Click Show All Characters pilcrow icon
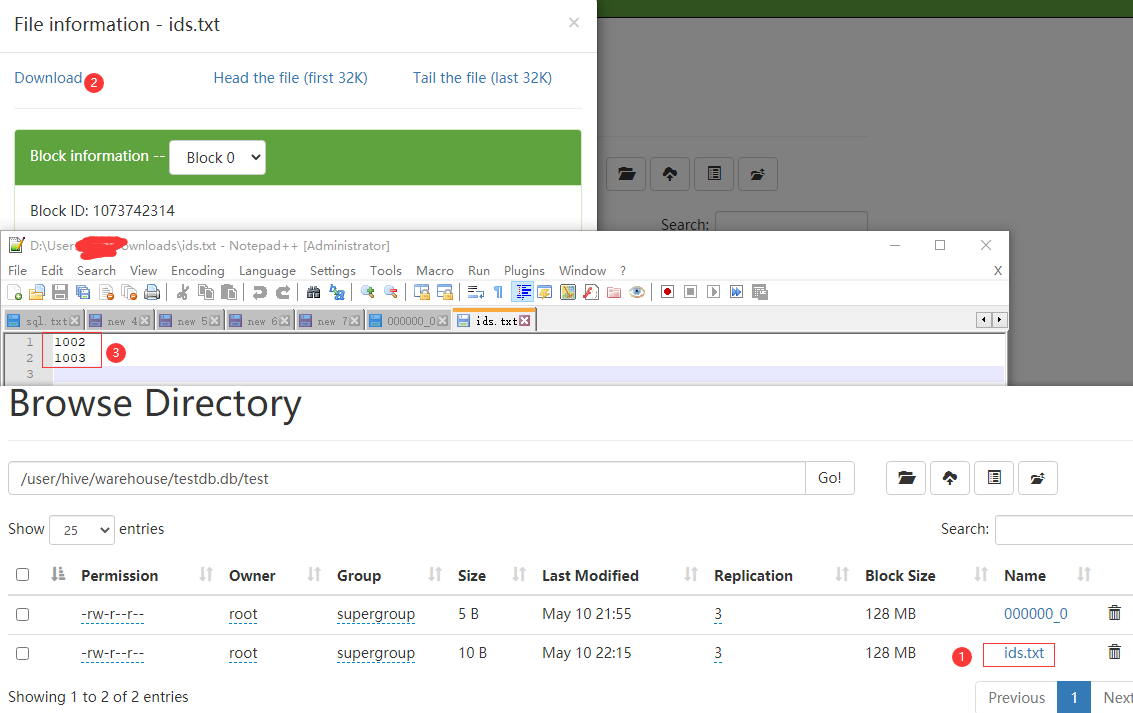Screen dimensions: 1133x713 pyautogui.click(x=498, y=292)
